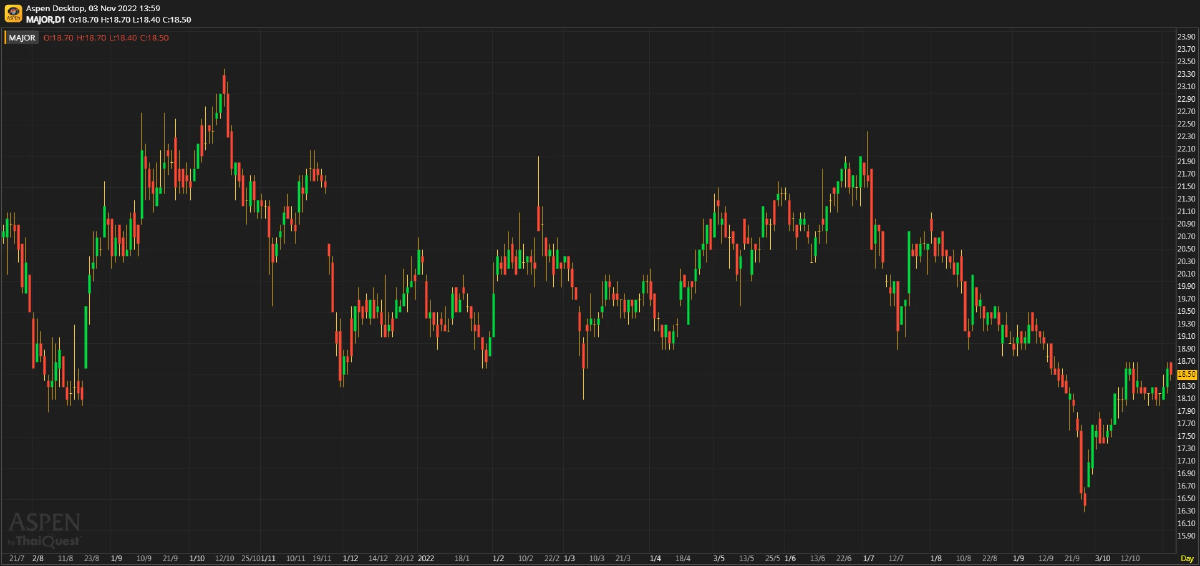This screenshot has width=1200, height=566.
Task: Click the ASPEN by ThaiQuest watermark
Action: [44, 529]
